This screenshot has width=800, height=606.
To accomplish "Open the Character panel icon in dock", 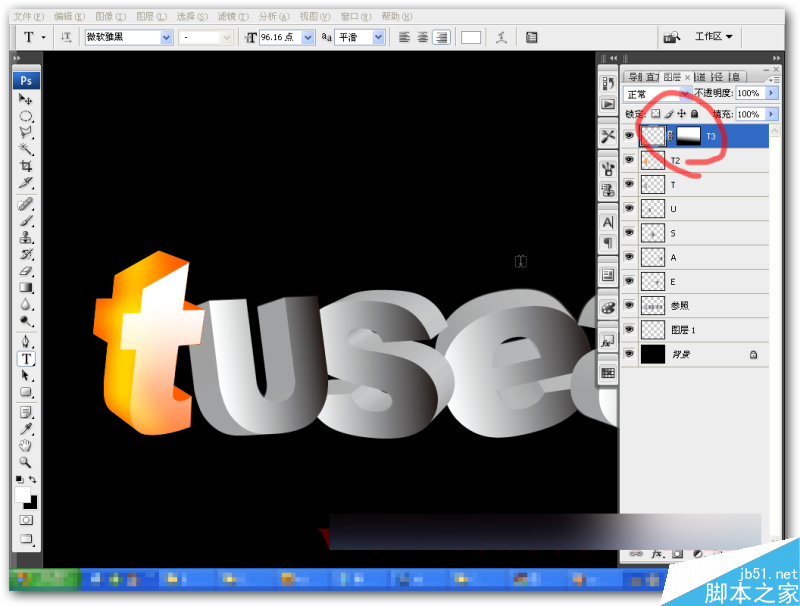I will click(x=608, y=222).
